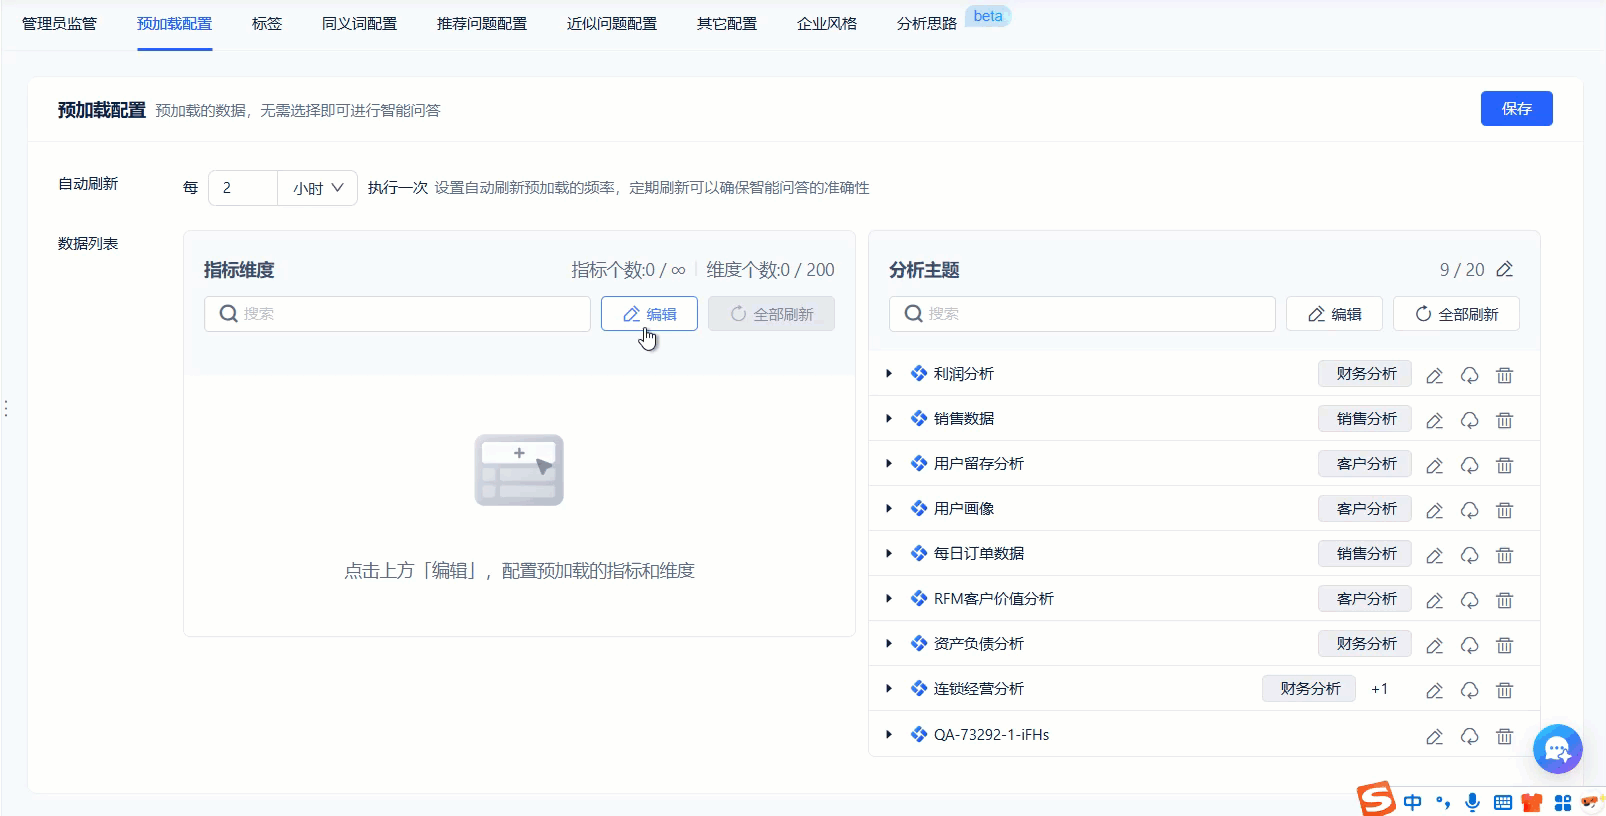Refresh the 利润分析 topic row
Image resolution: width=1606 pixels, height=816 pixels.
[x=1469, y=375]
